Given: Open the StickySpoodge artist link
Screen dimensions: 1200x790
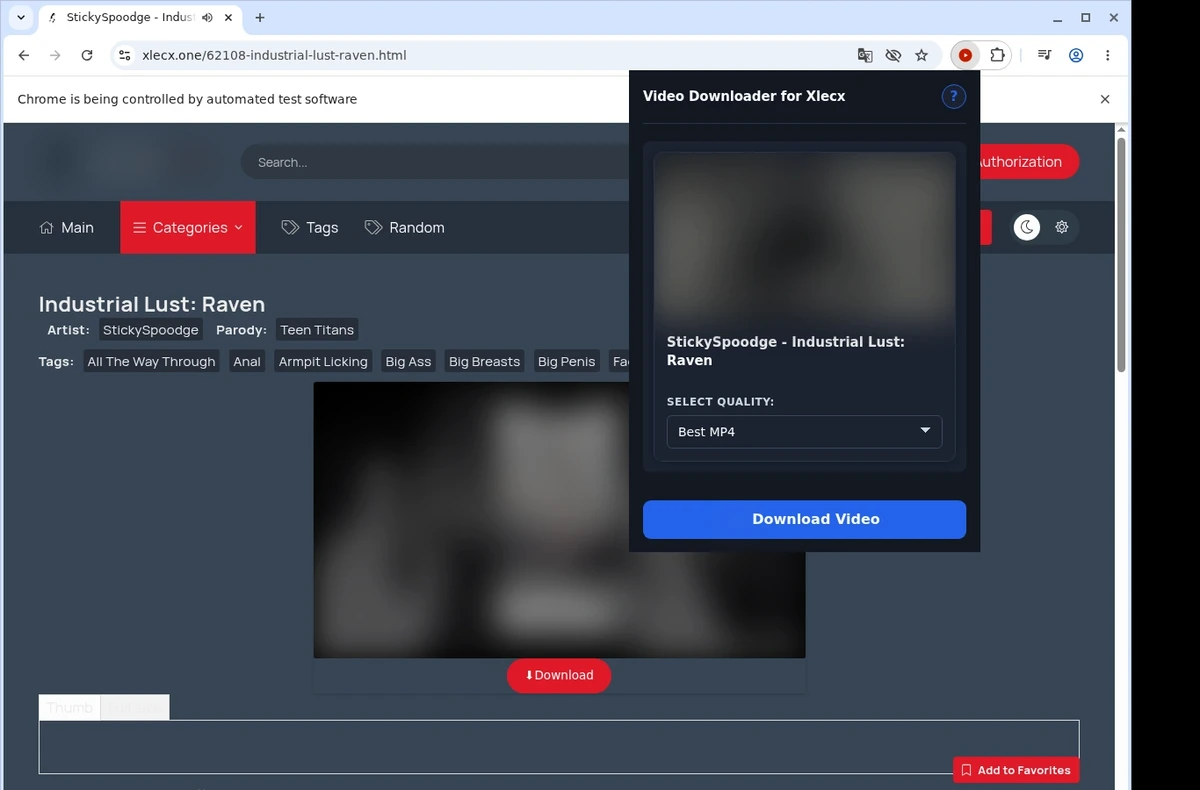Looking at the screenshot, I should pyautogui.click(x=151, y=330).
